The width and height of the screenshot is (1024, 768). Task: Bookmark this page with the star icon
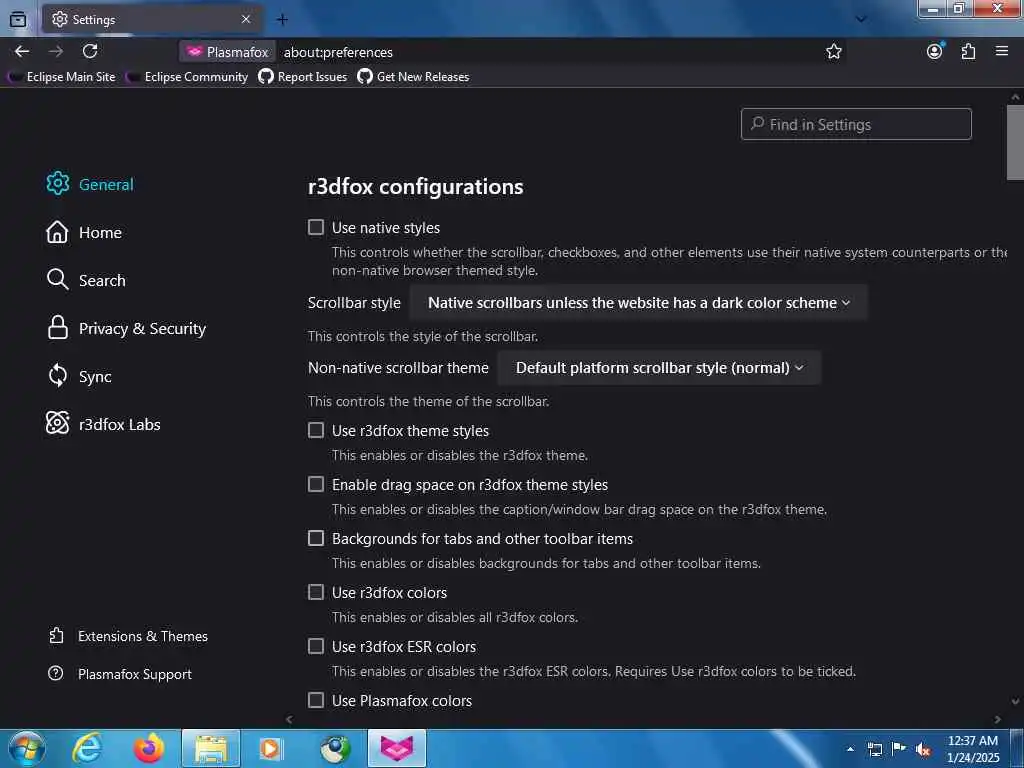pos(833,52)
